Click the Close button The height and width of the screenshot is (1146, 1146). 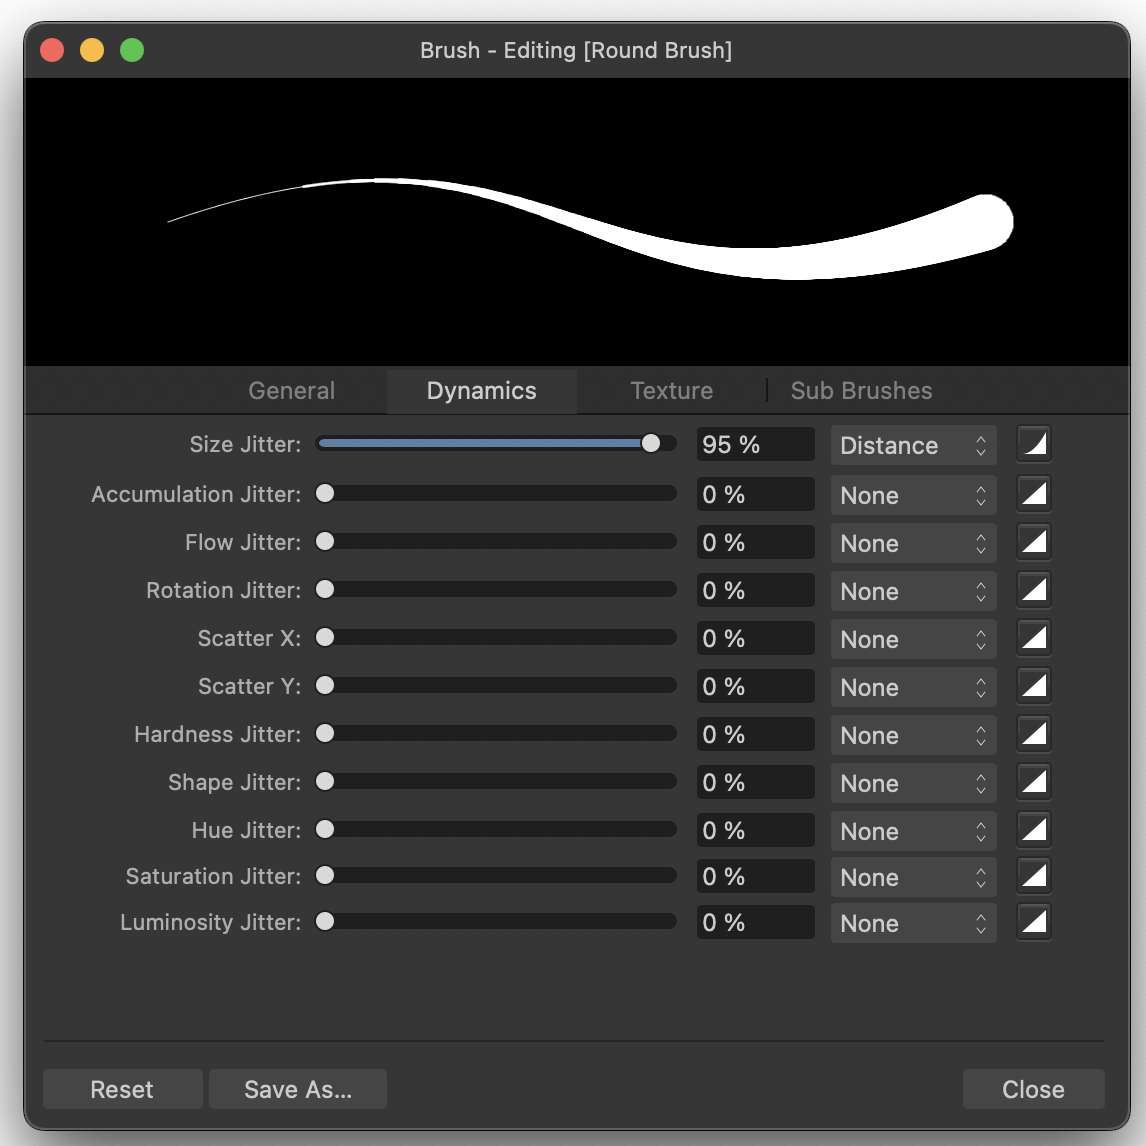click(x=1033, y=1089)
